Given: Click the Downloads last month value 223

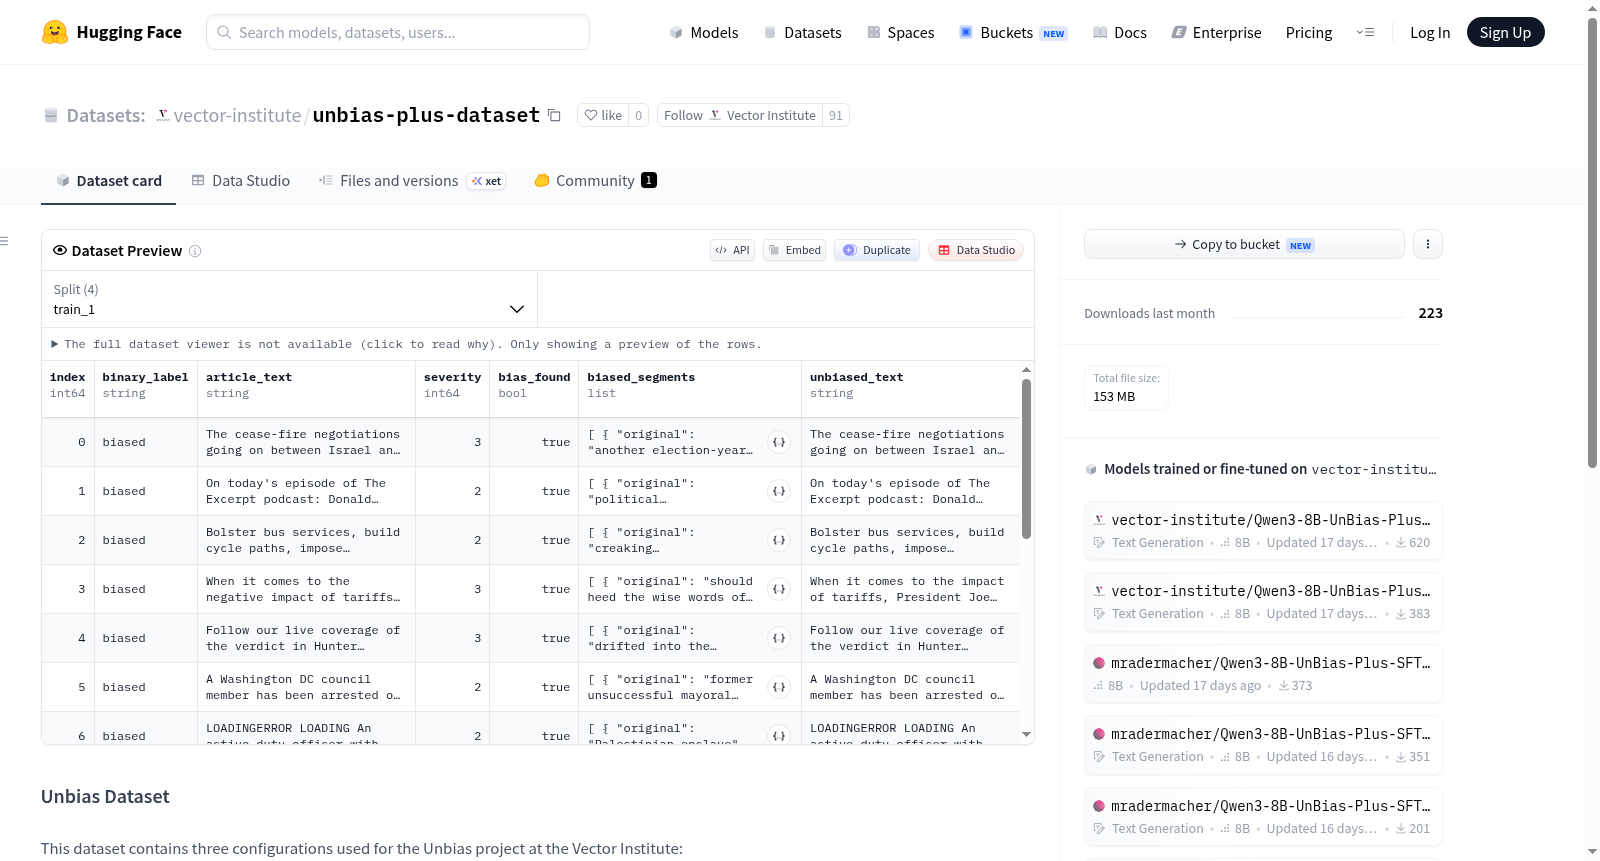Looking at the screenshot, I should tap(1430, 313).
